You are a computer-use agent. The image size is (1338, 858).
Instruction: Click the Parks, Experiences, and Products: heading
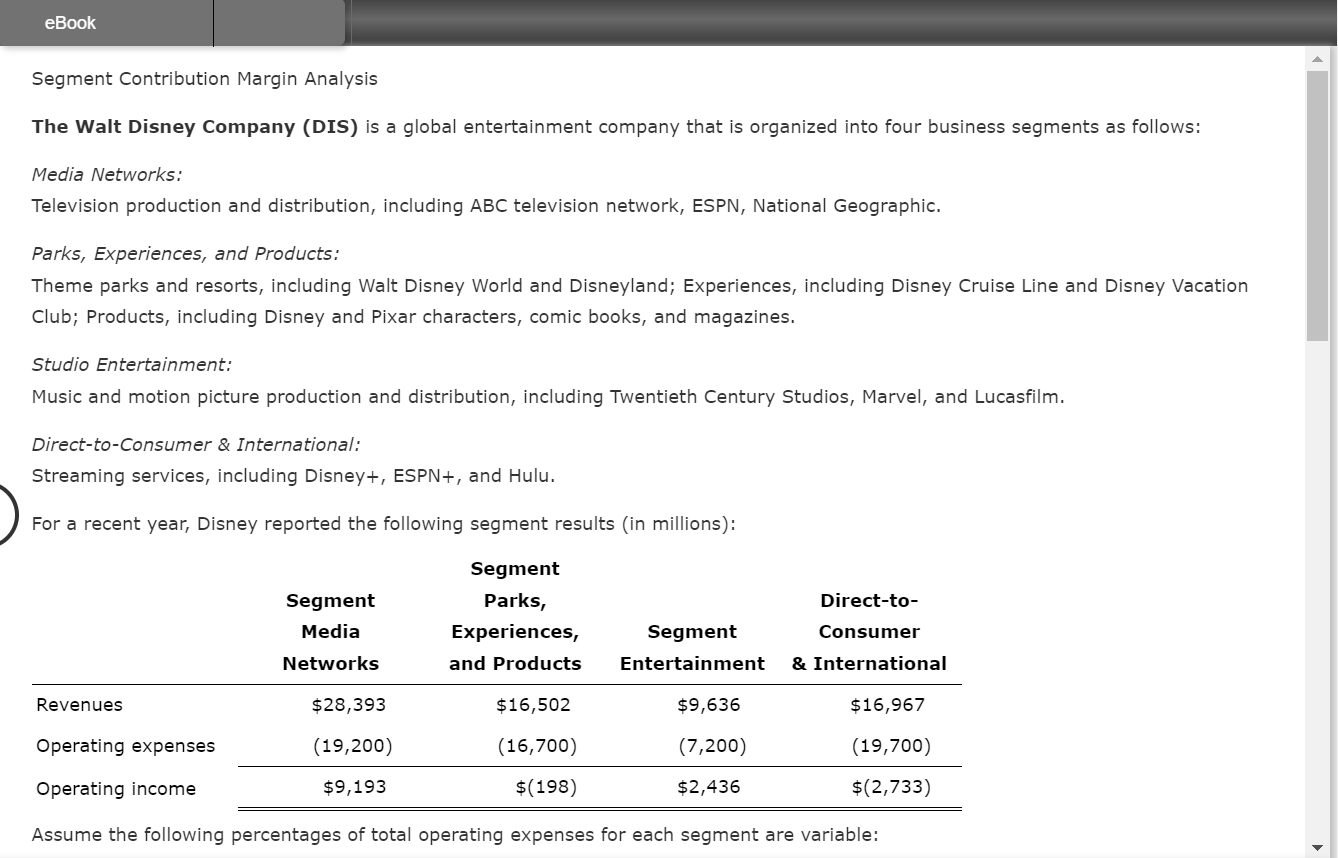click(x=185, y=254)
